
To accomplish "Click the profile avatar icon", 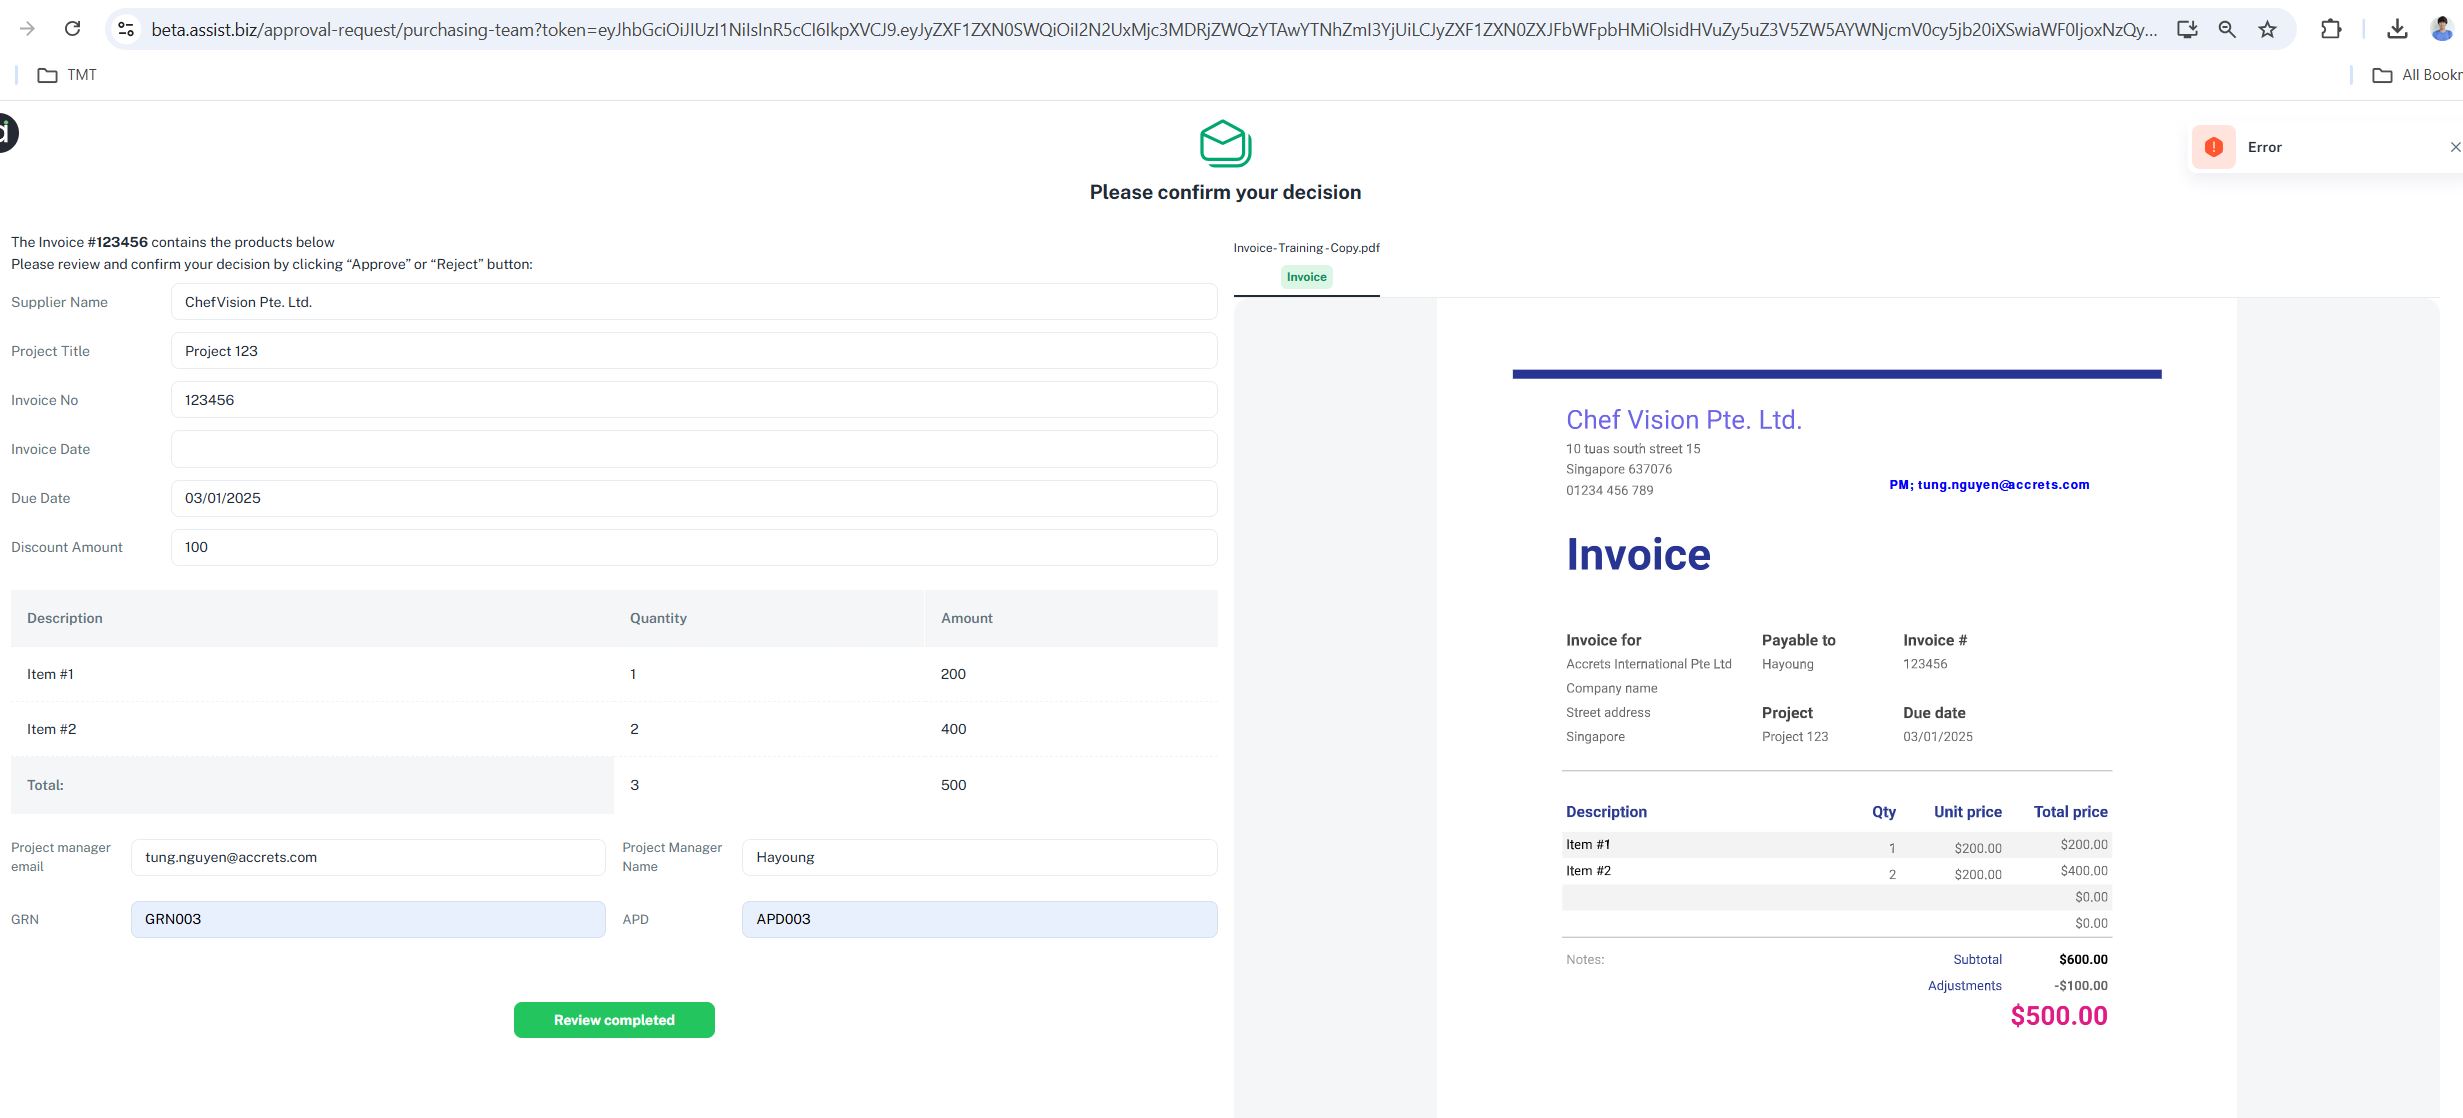I will pyautogui.click(x=2441, y=29).
